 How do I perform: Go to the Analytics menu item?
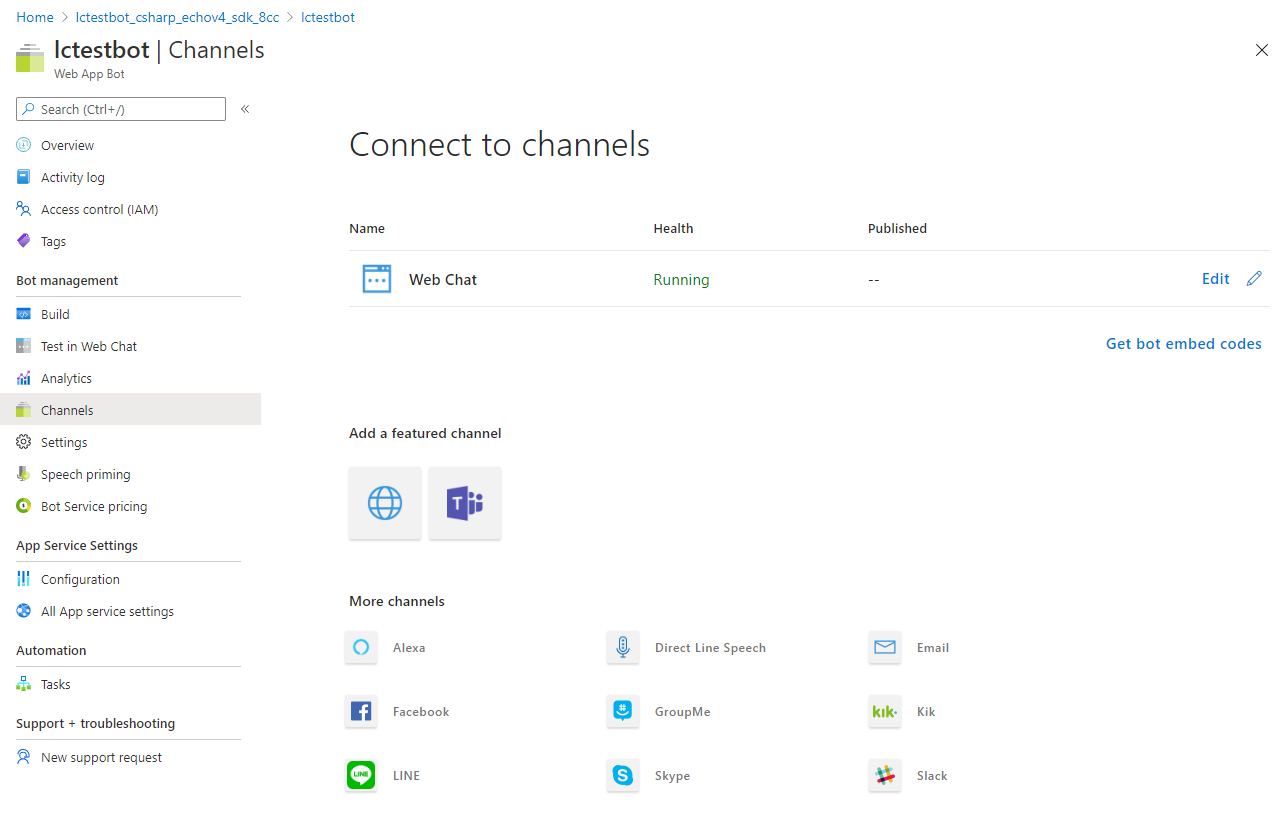[x=66, y=378]
